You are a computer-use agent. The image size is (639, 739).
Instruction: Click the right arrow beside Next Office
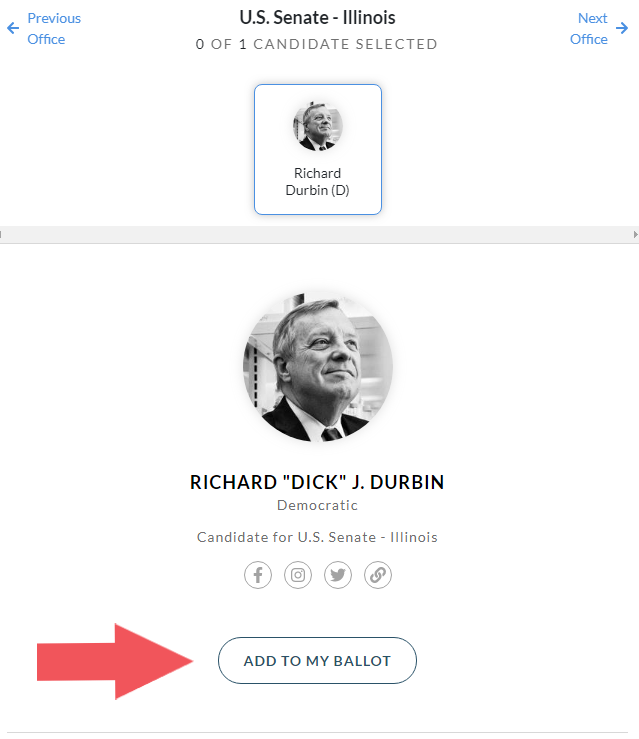click(x=622, y=28)
